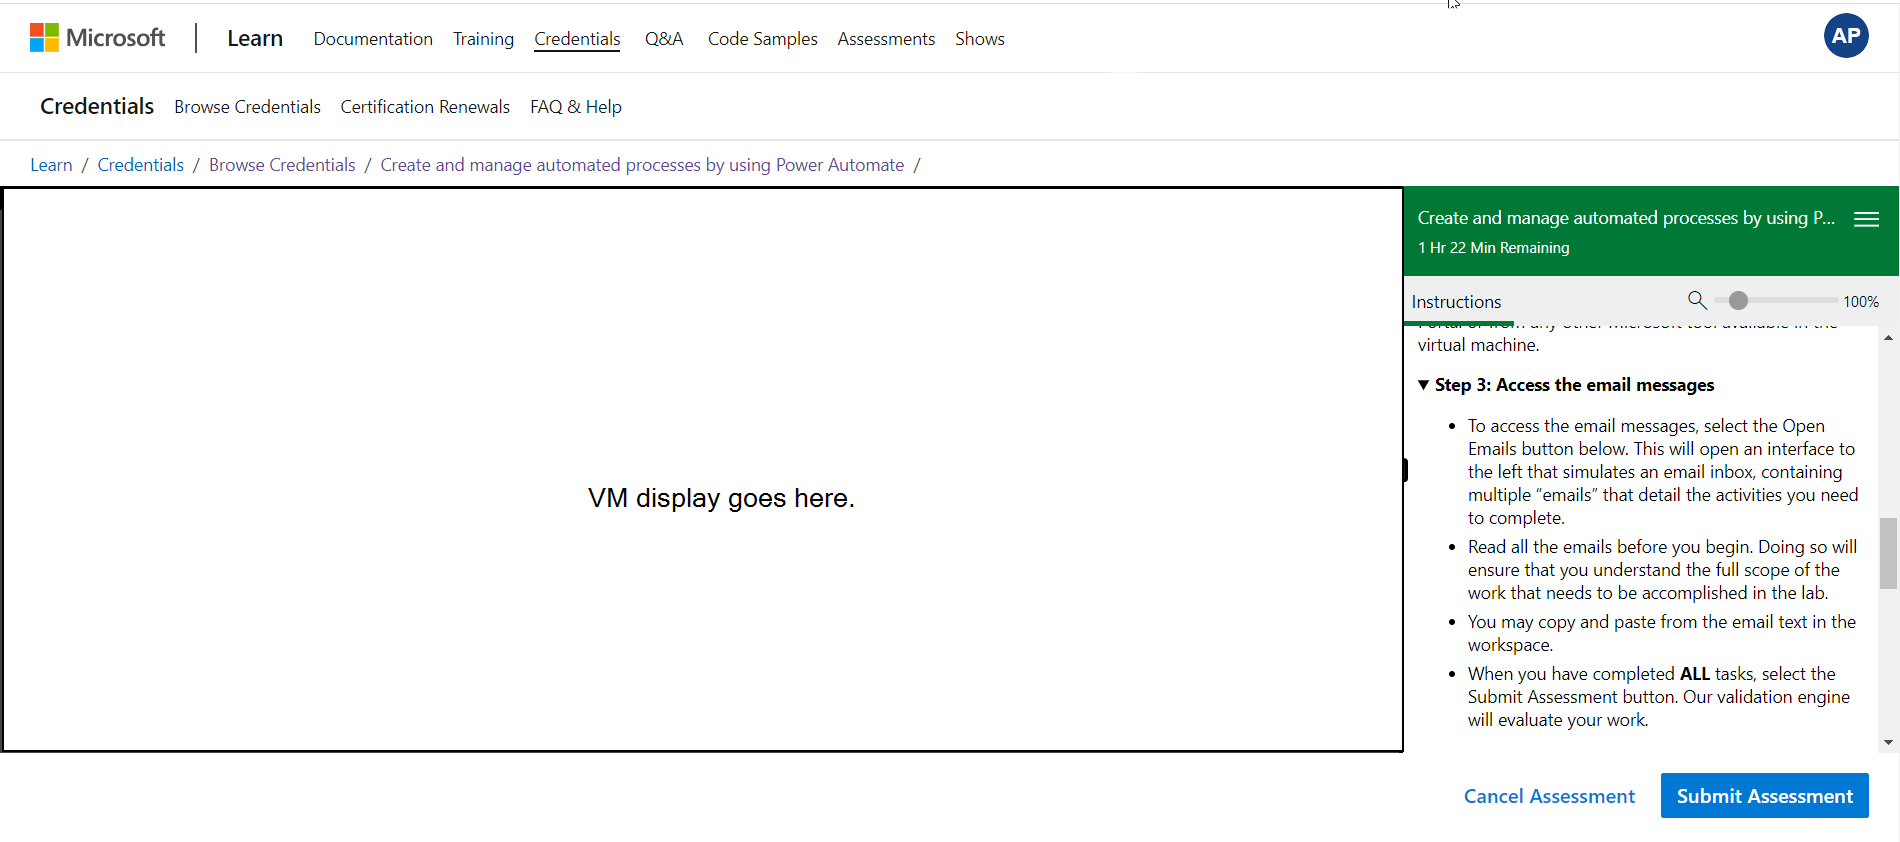The image size is (1900, 842).
Task: Click the 1 Hr 22 Min Remaining text
Action: (x=1493, y=248)
